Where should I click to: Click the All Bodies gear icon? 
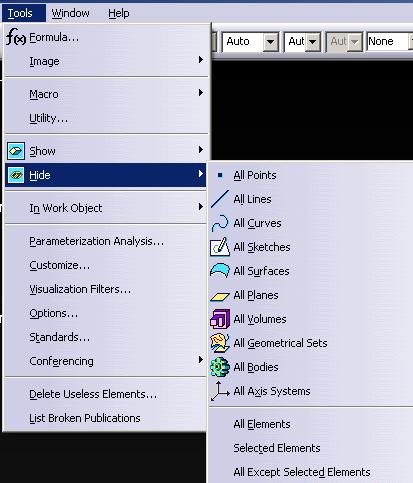(x=220, y=367)
